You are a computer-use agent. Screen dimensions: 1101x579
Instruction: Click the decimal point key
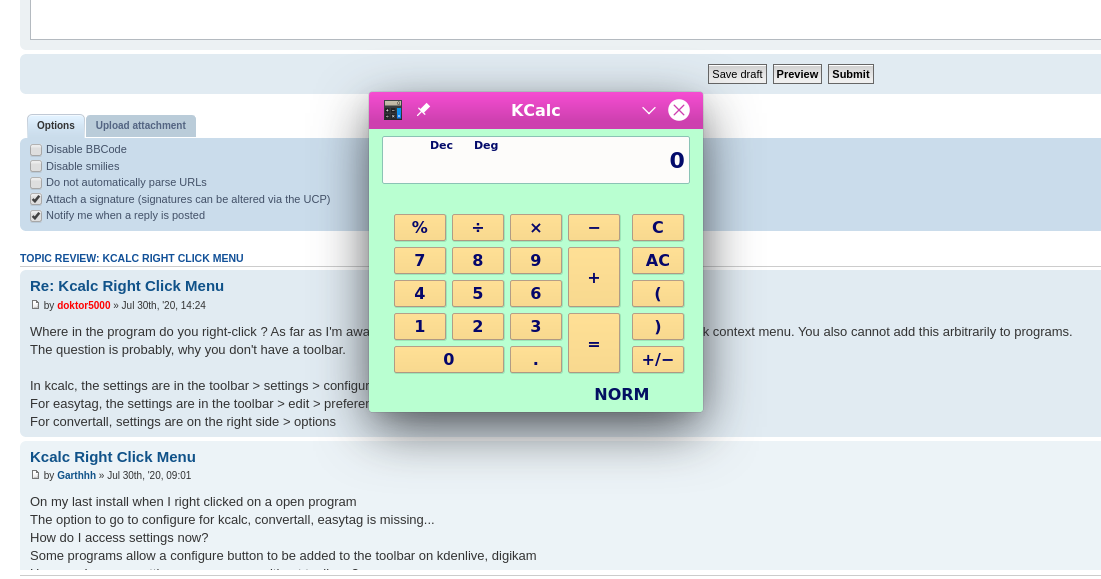536,359
